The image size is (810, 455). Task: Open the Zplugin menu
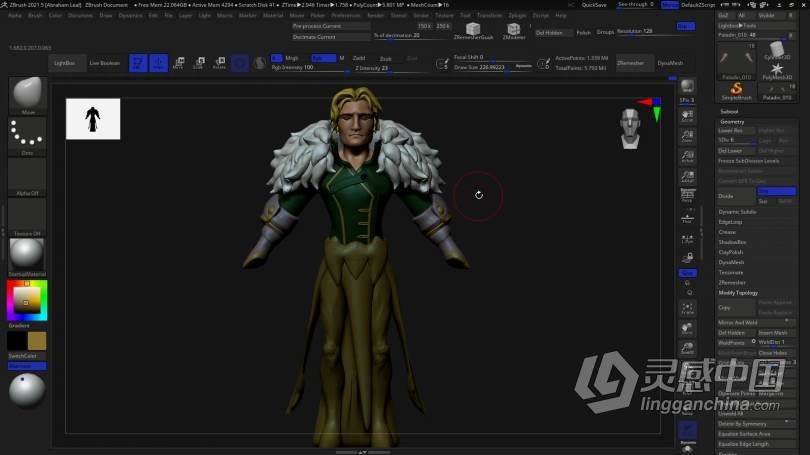[x=518, y=15]
